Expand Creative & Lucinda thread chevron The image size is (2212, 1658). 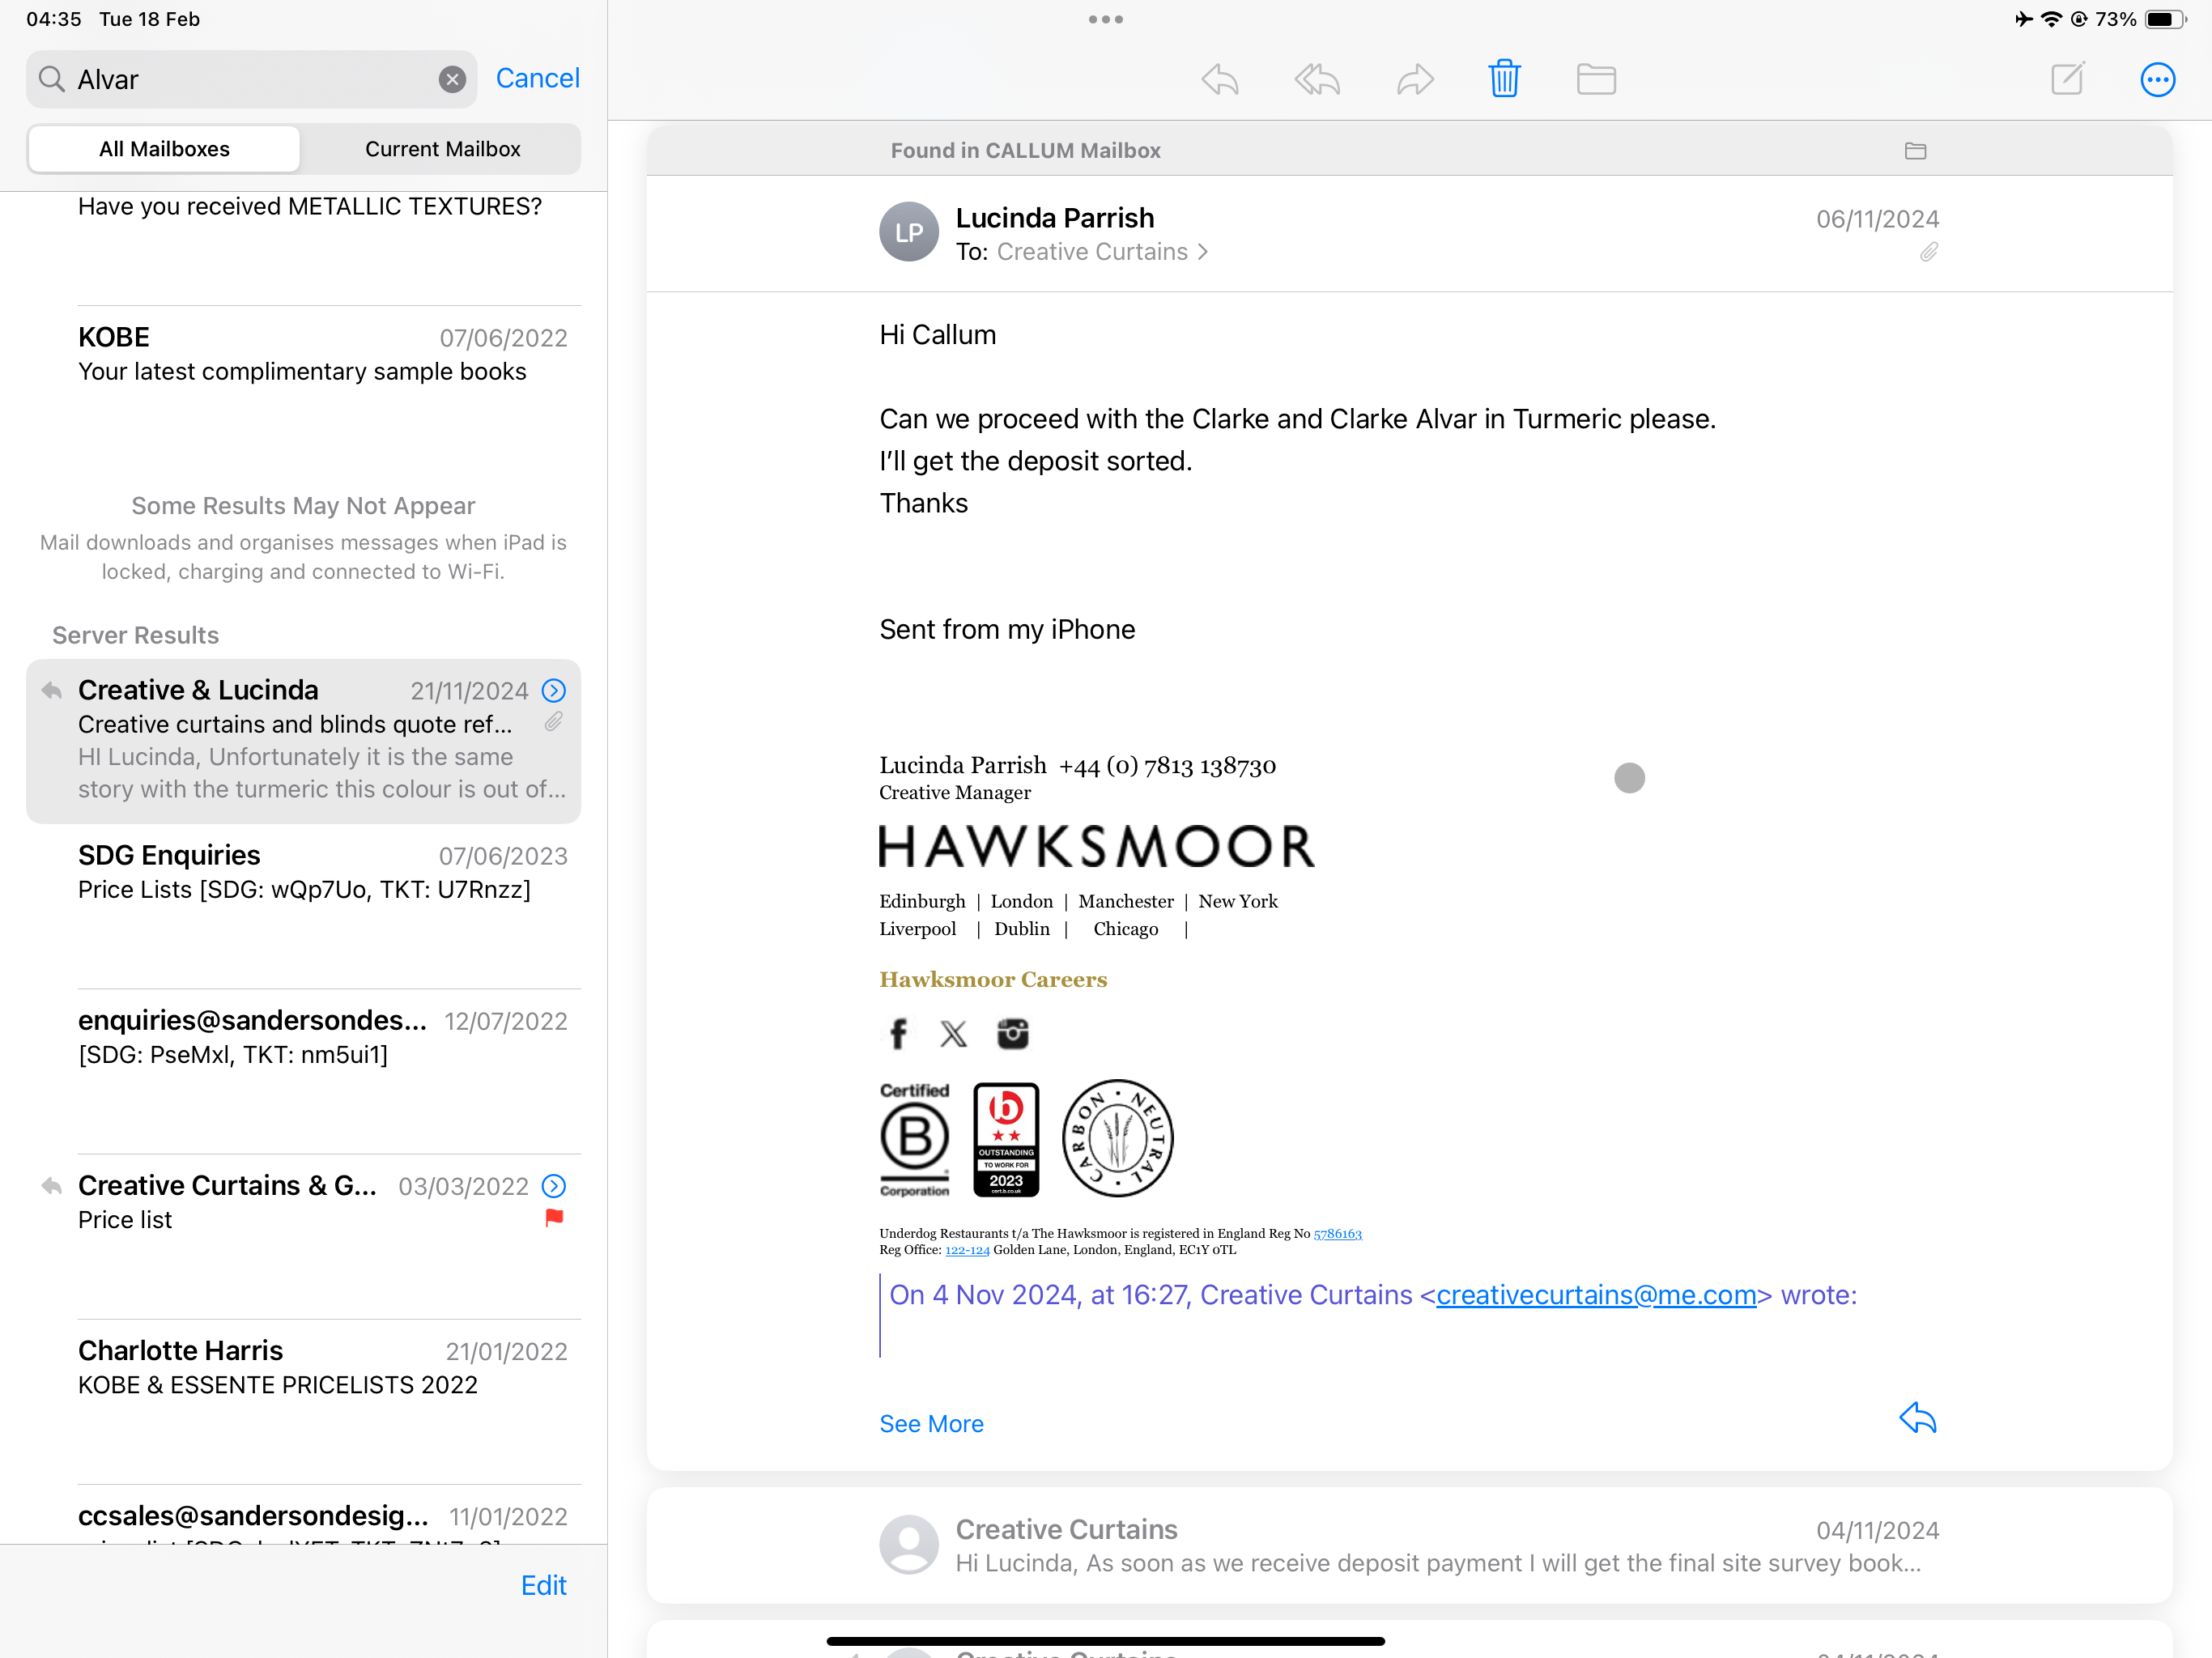(553, 691)
